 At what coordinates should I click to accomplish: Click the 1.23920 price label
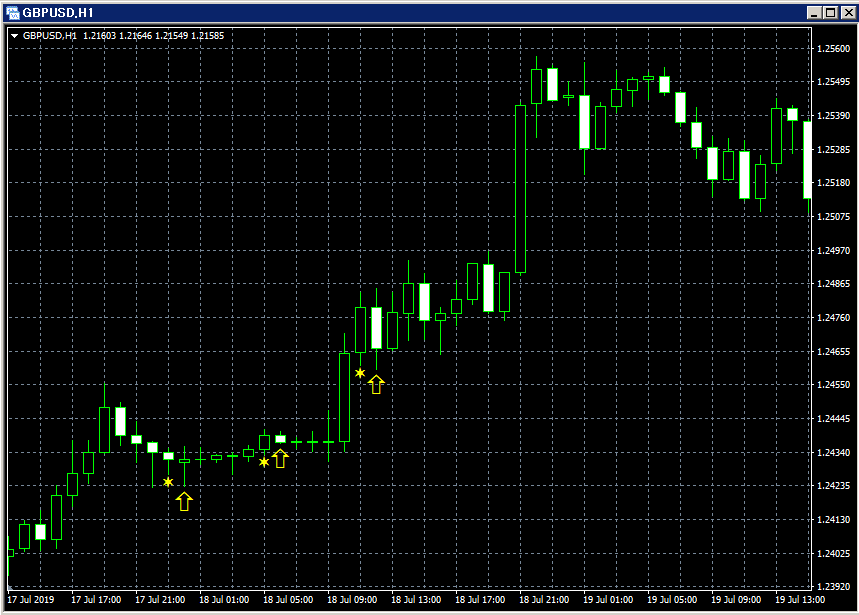click(833, 586)
